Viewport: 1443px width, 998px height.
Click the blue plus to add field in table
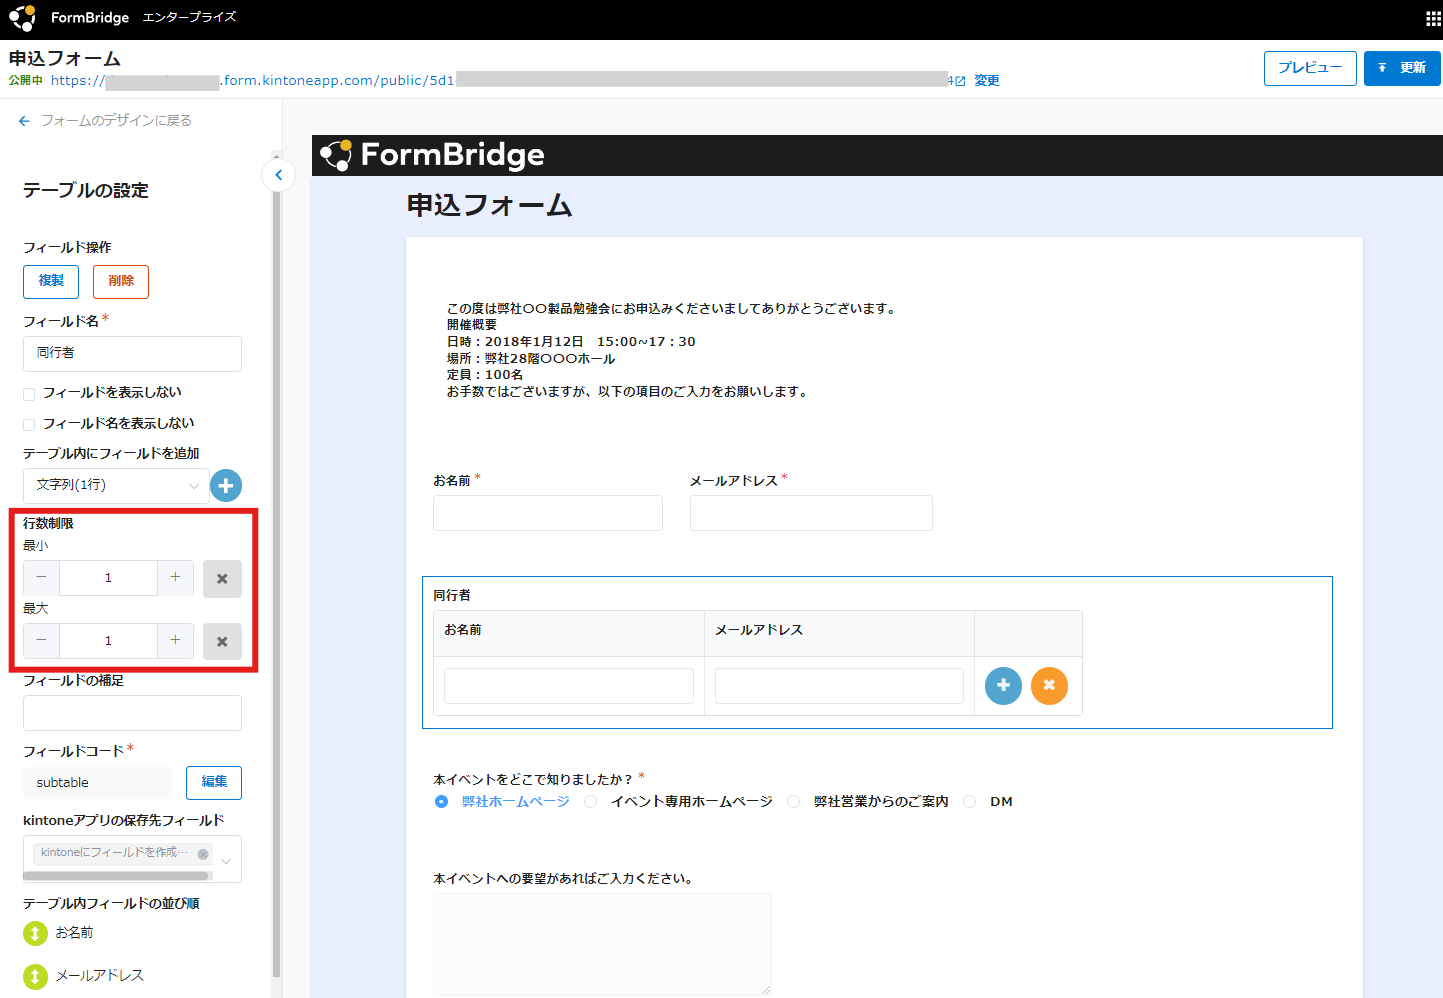pos(226,485)
